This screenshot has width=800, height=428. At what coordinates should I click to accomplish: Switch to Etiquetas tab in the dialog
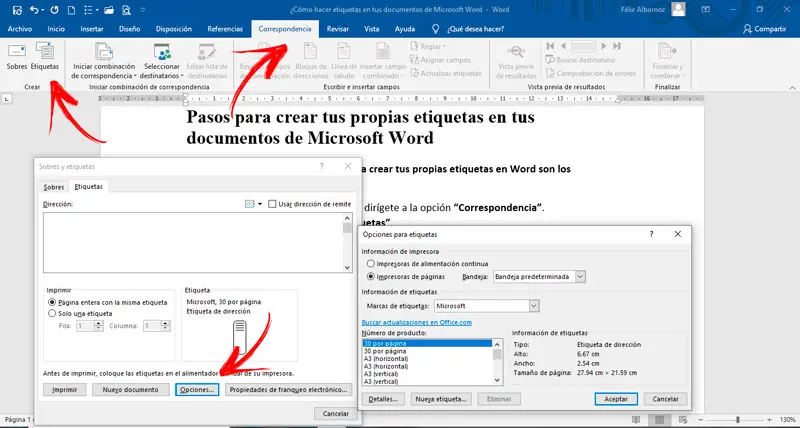(89, 187)
